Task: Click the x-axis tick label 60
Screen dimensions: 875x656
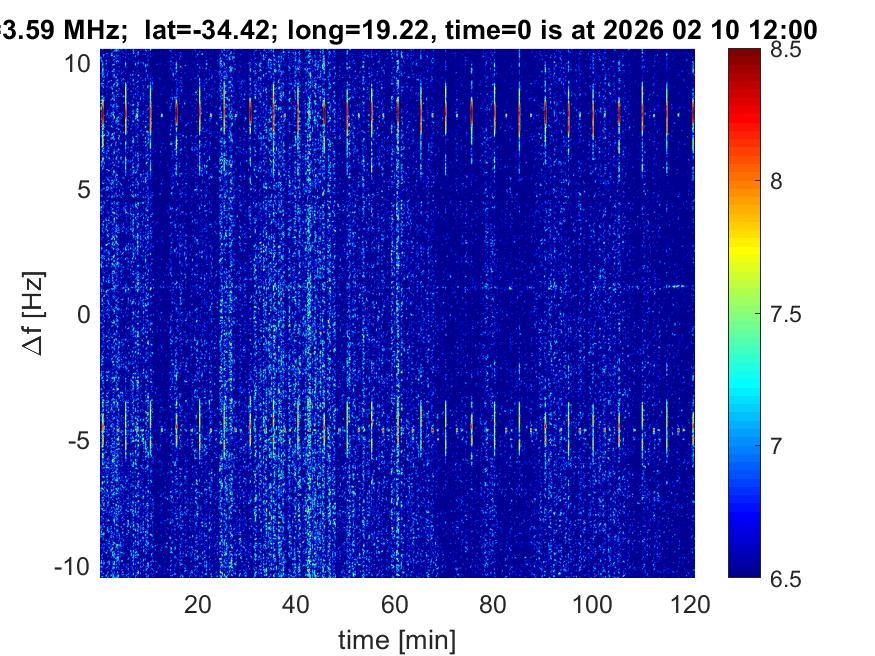Action: coord(396,604)
